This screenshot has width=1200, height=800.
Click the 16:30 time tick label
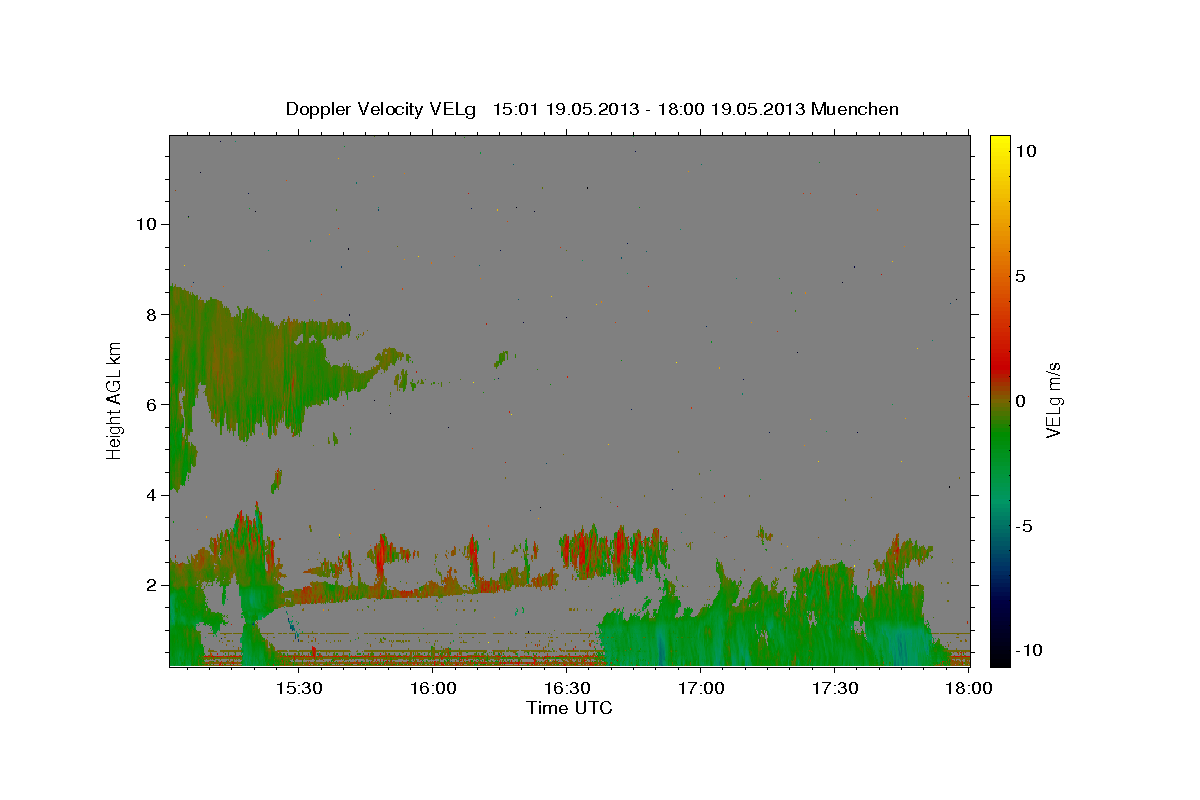coord(567,689)
